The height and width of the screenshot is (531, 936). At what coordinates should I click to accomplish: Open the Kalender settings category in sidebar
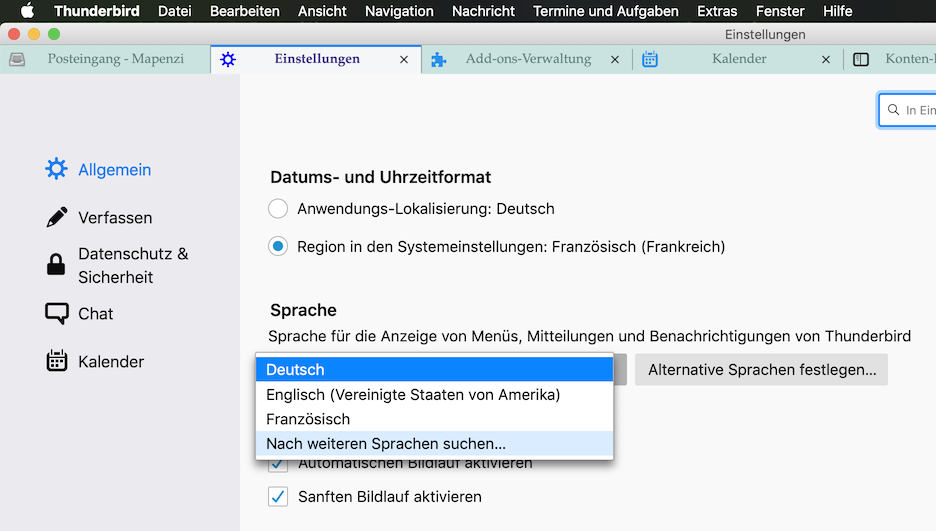click(111, 362)
